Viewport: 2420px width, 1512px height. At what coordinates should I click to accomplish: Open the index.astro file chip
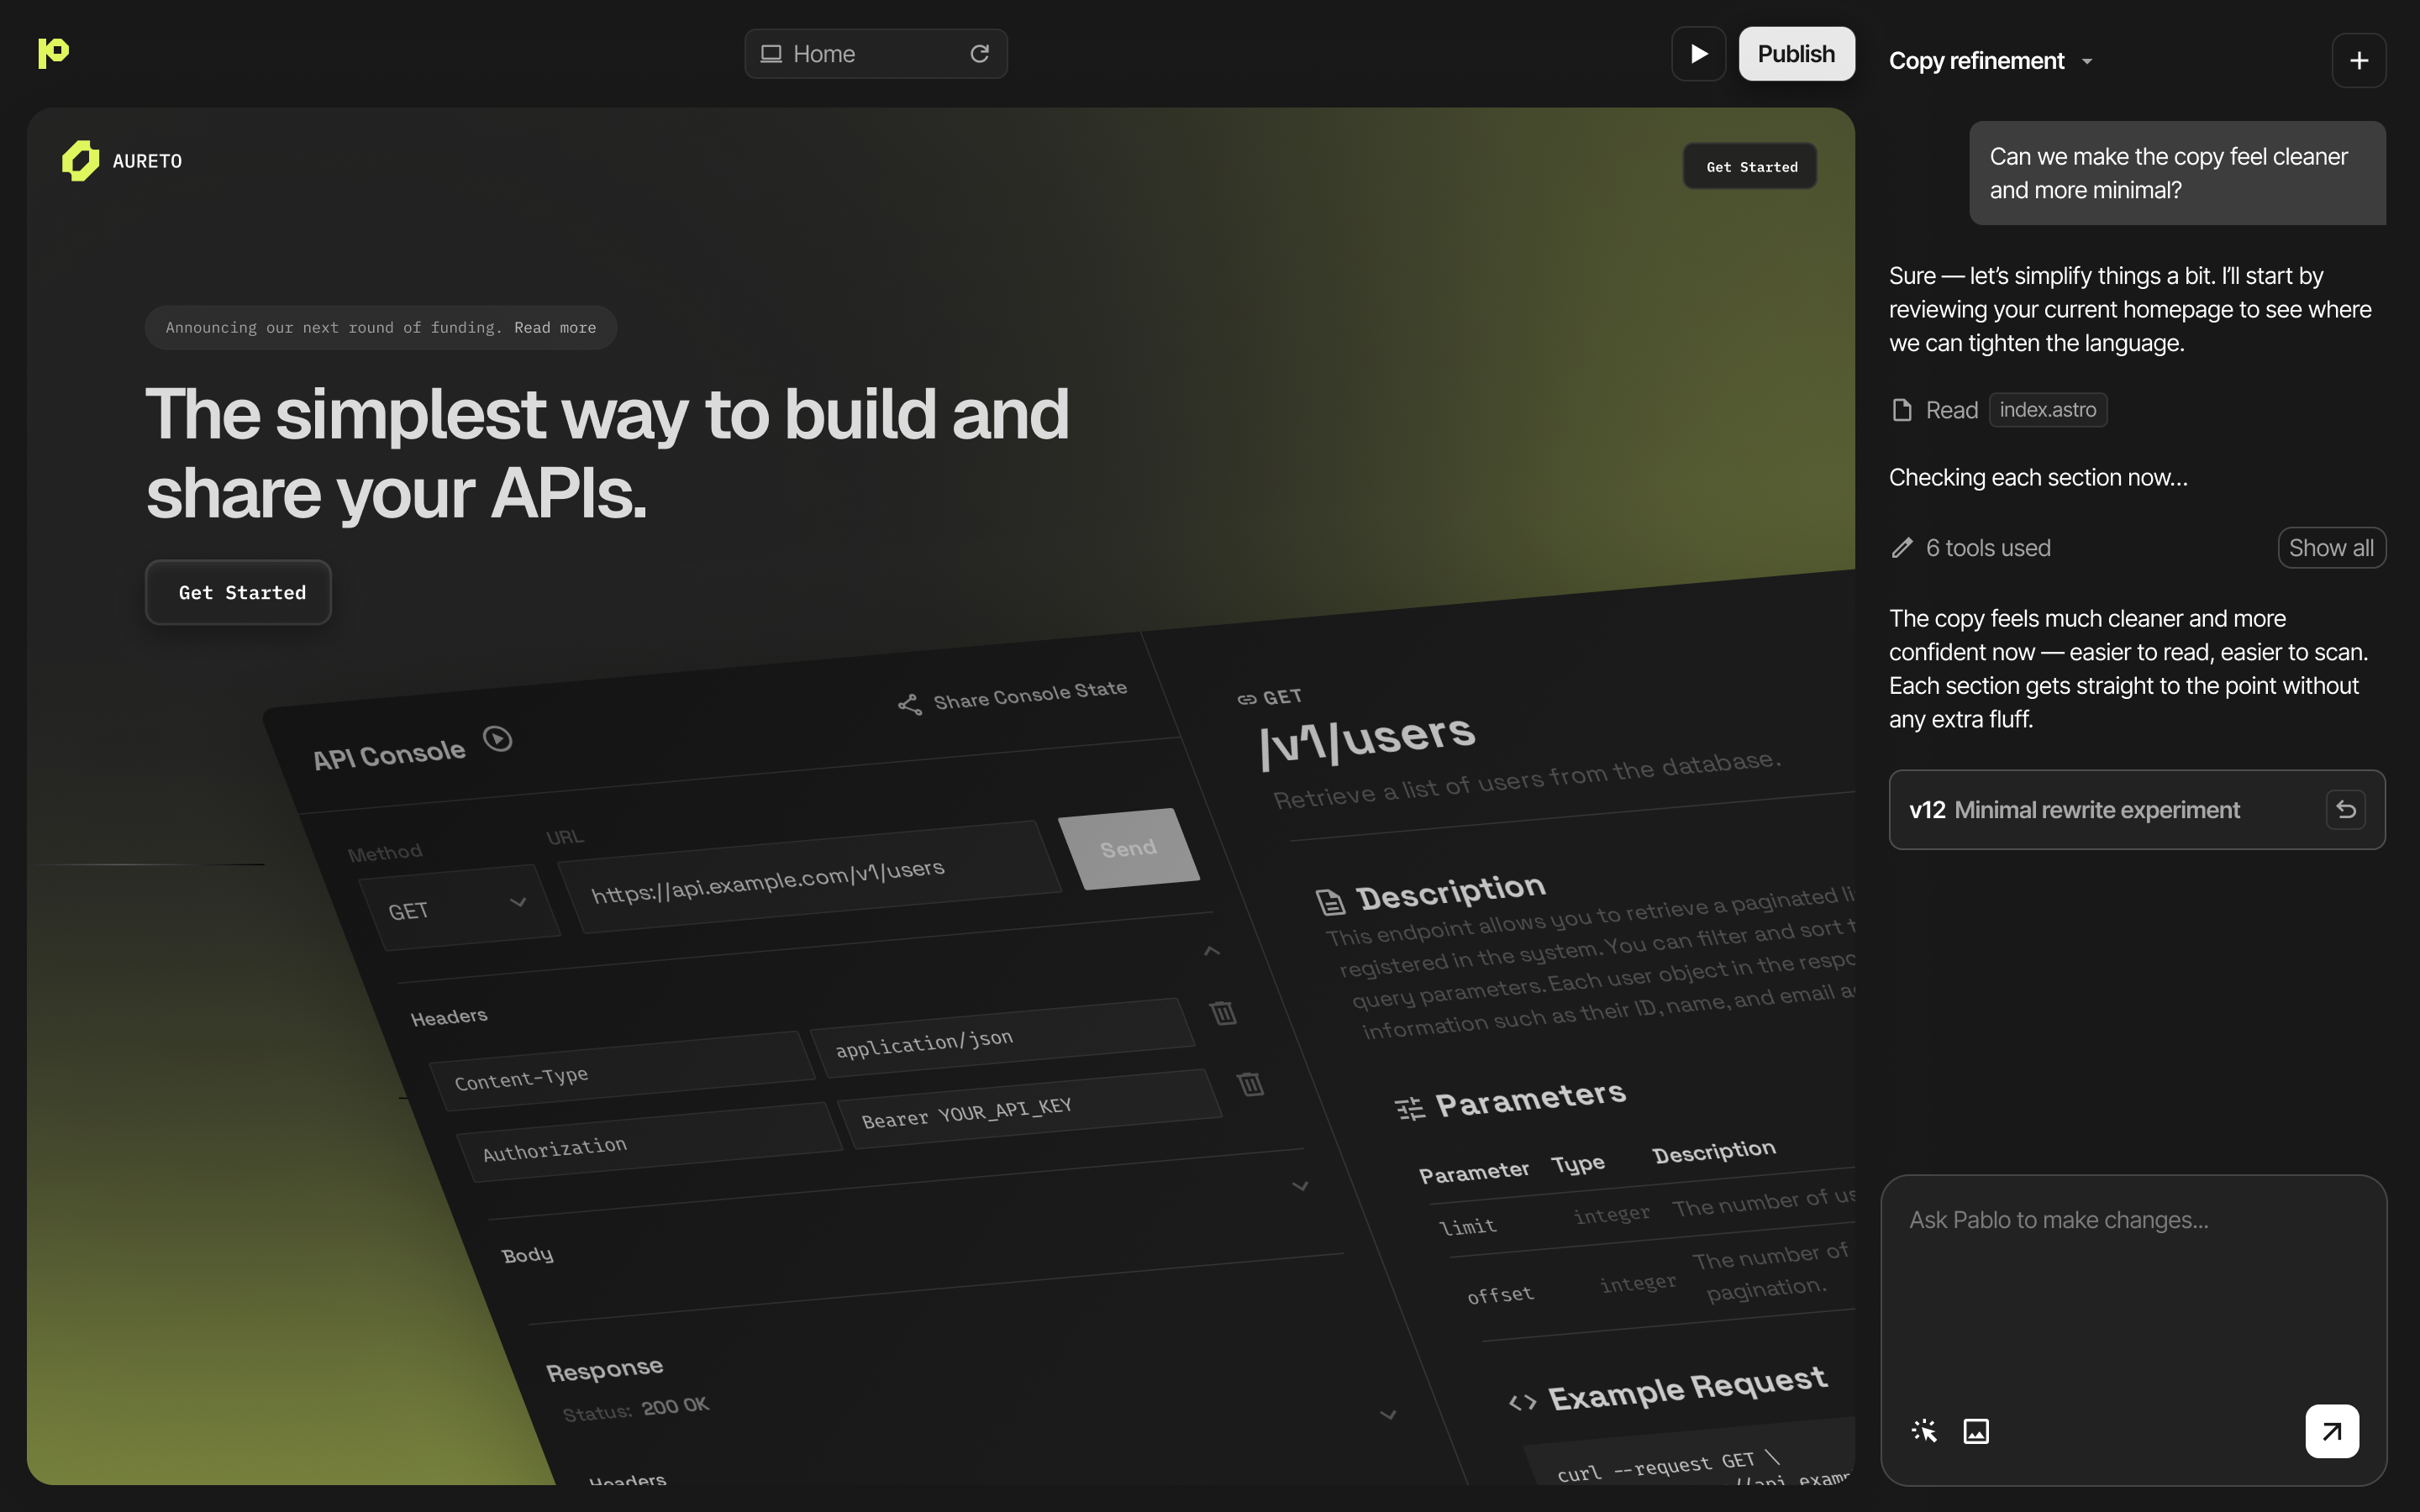(x=2047, y=410)
